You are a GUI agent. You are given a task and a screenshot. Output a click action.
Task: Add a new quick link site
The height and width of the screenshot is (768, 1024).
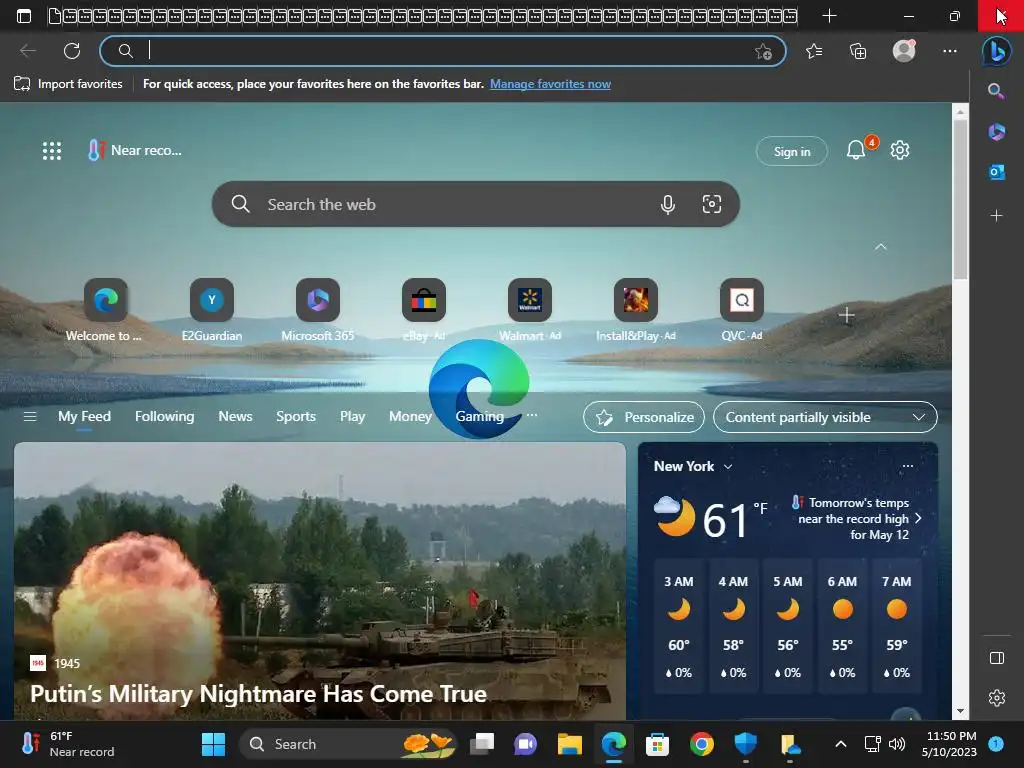[x=846, y=315]
